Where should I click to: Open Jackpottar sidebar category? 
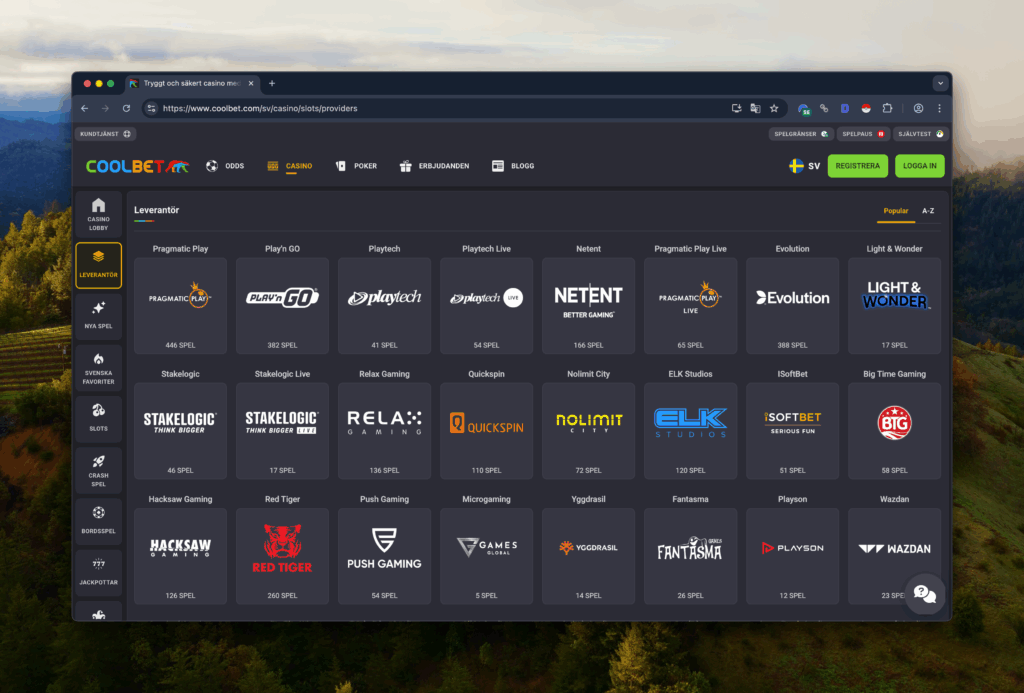coord(99,572)
